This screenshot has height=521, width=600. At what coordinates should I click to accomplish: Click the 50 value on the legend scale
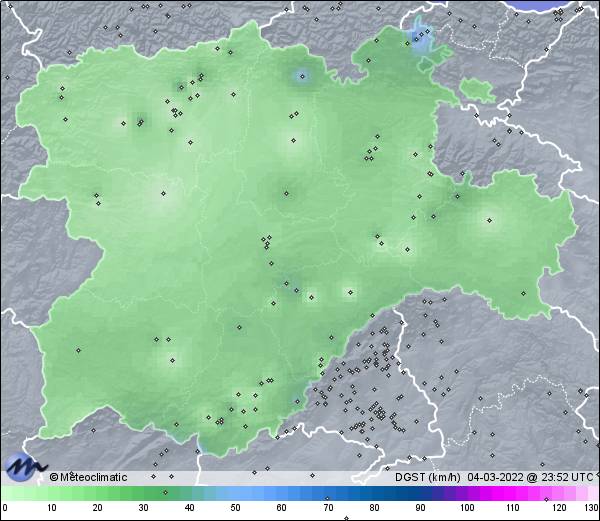click(x=235, y=508)
